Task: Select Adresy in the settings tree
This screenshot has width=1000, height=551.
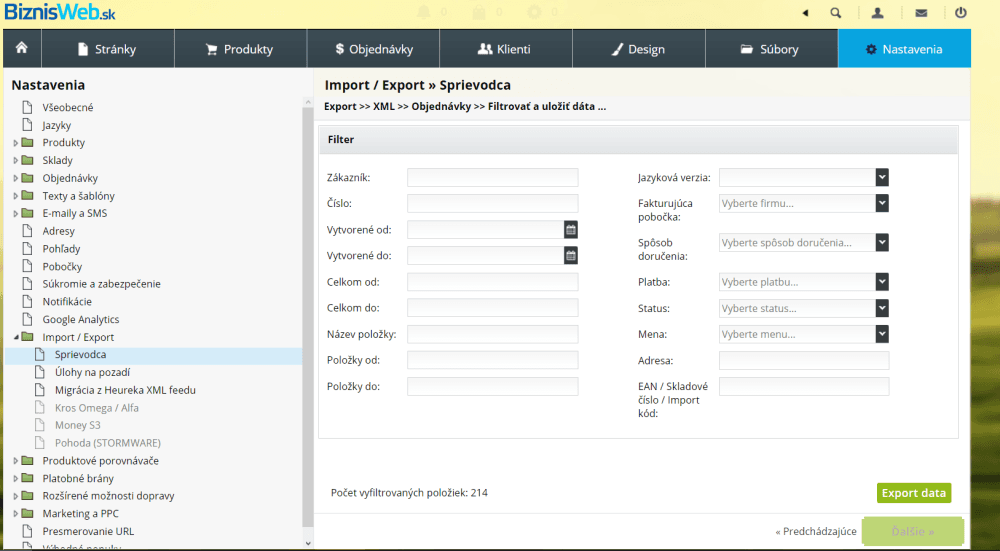Action: [x=59, y=231]
